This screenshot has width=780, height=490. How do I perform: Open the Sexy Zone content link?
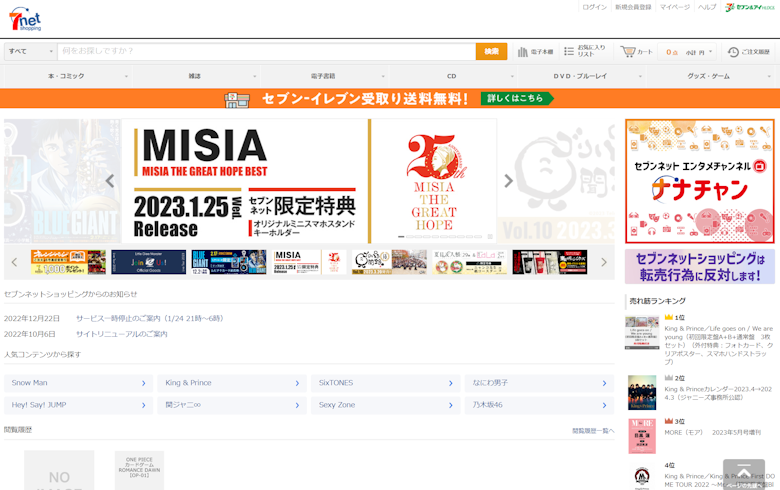click(386, 405)
